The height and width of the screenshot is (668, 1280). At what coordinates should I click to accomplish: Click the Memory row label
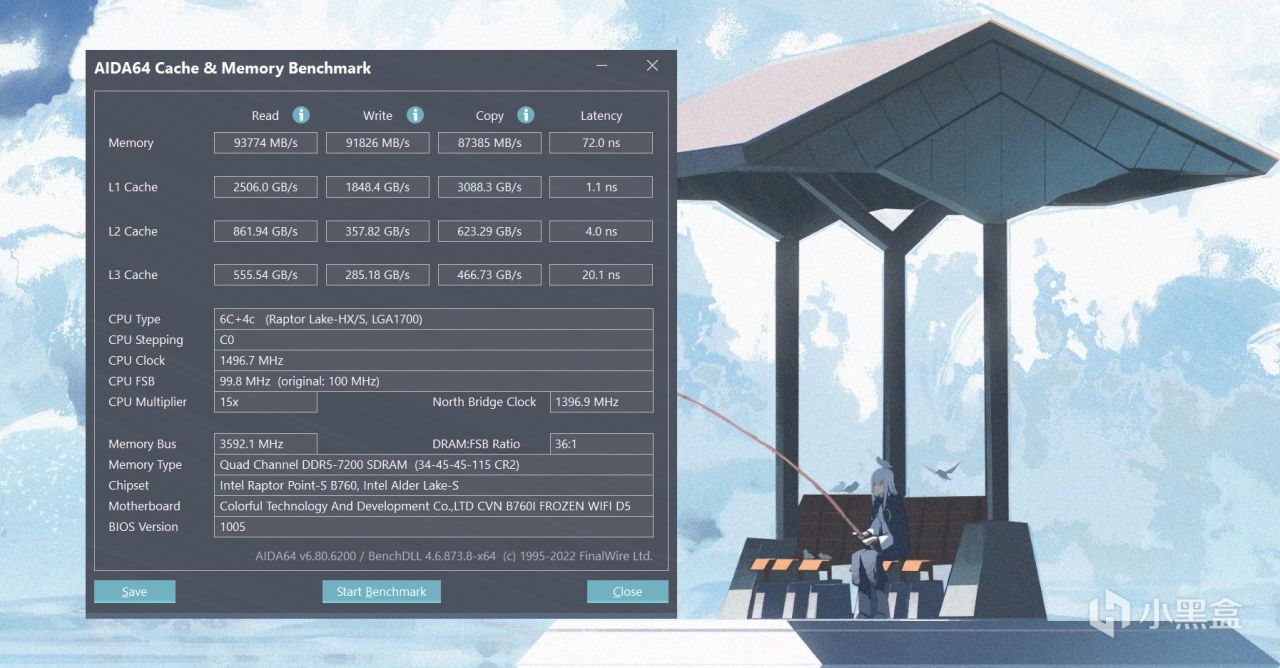[x=131, y=143]
